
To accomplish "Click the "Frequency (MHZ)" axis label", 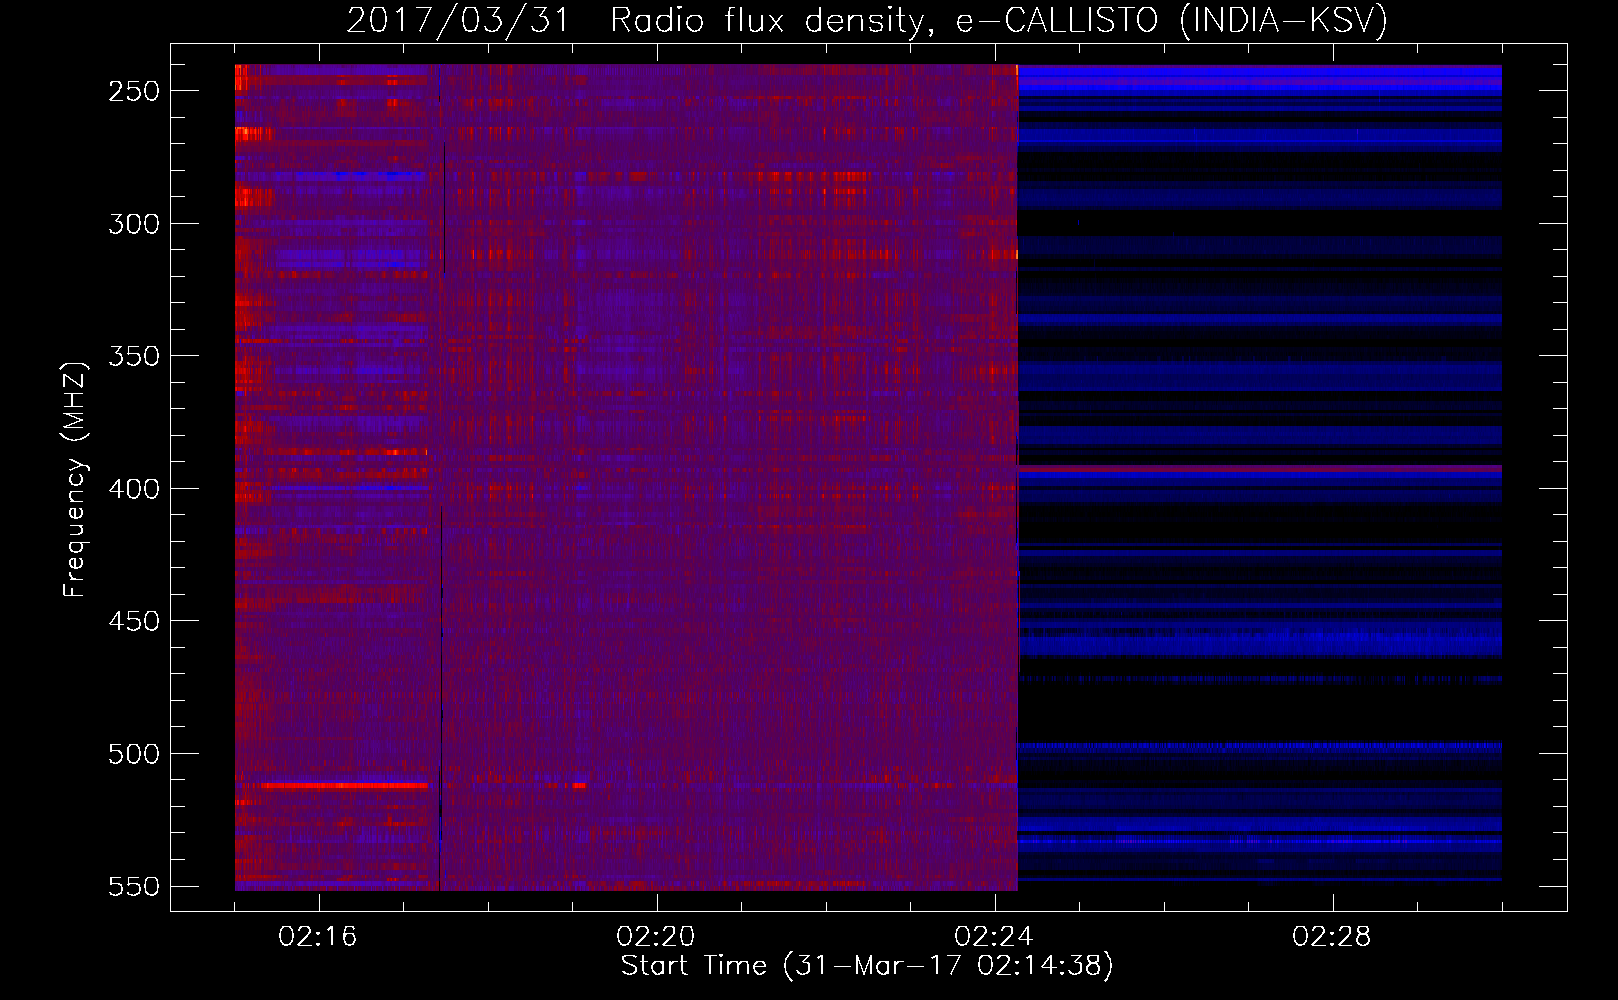I will click(x=75, y=479).
